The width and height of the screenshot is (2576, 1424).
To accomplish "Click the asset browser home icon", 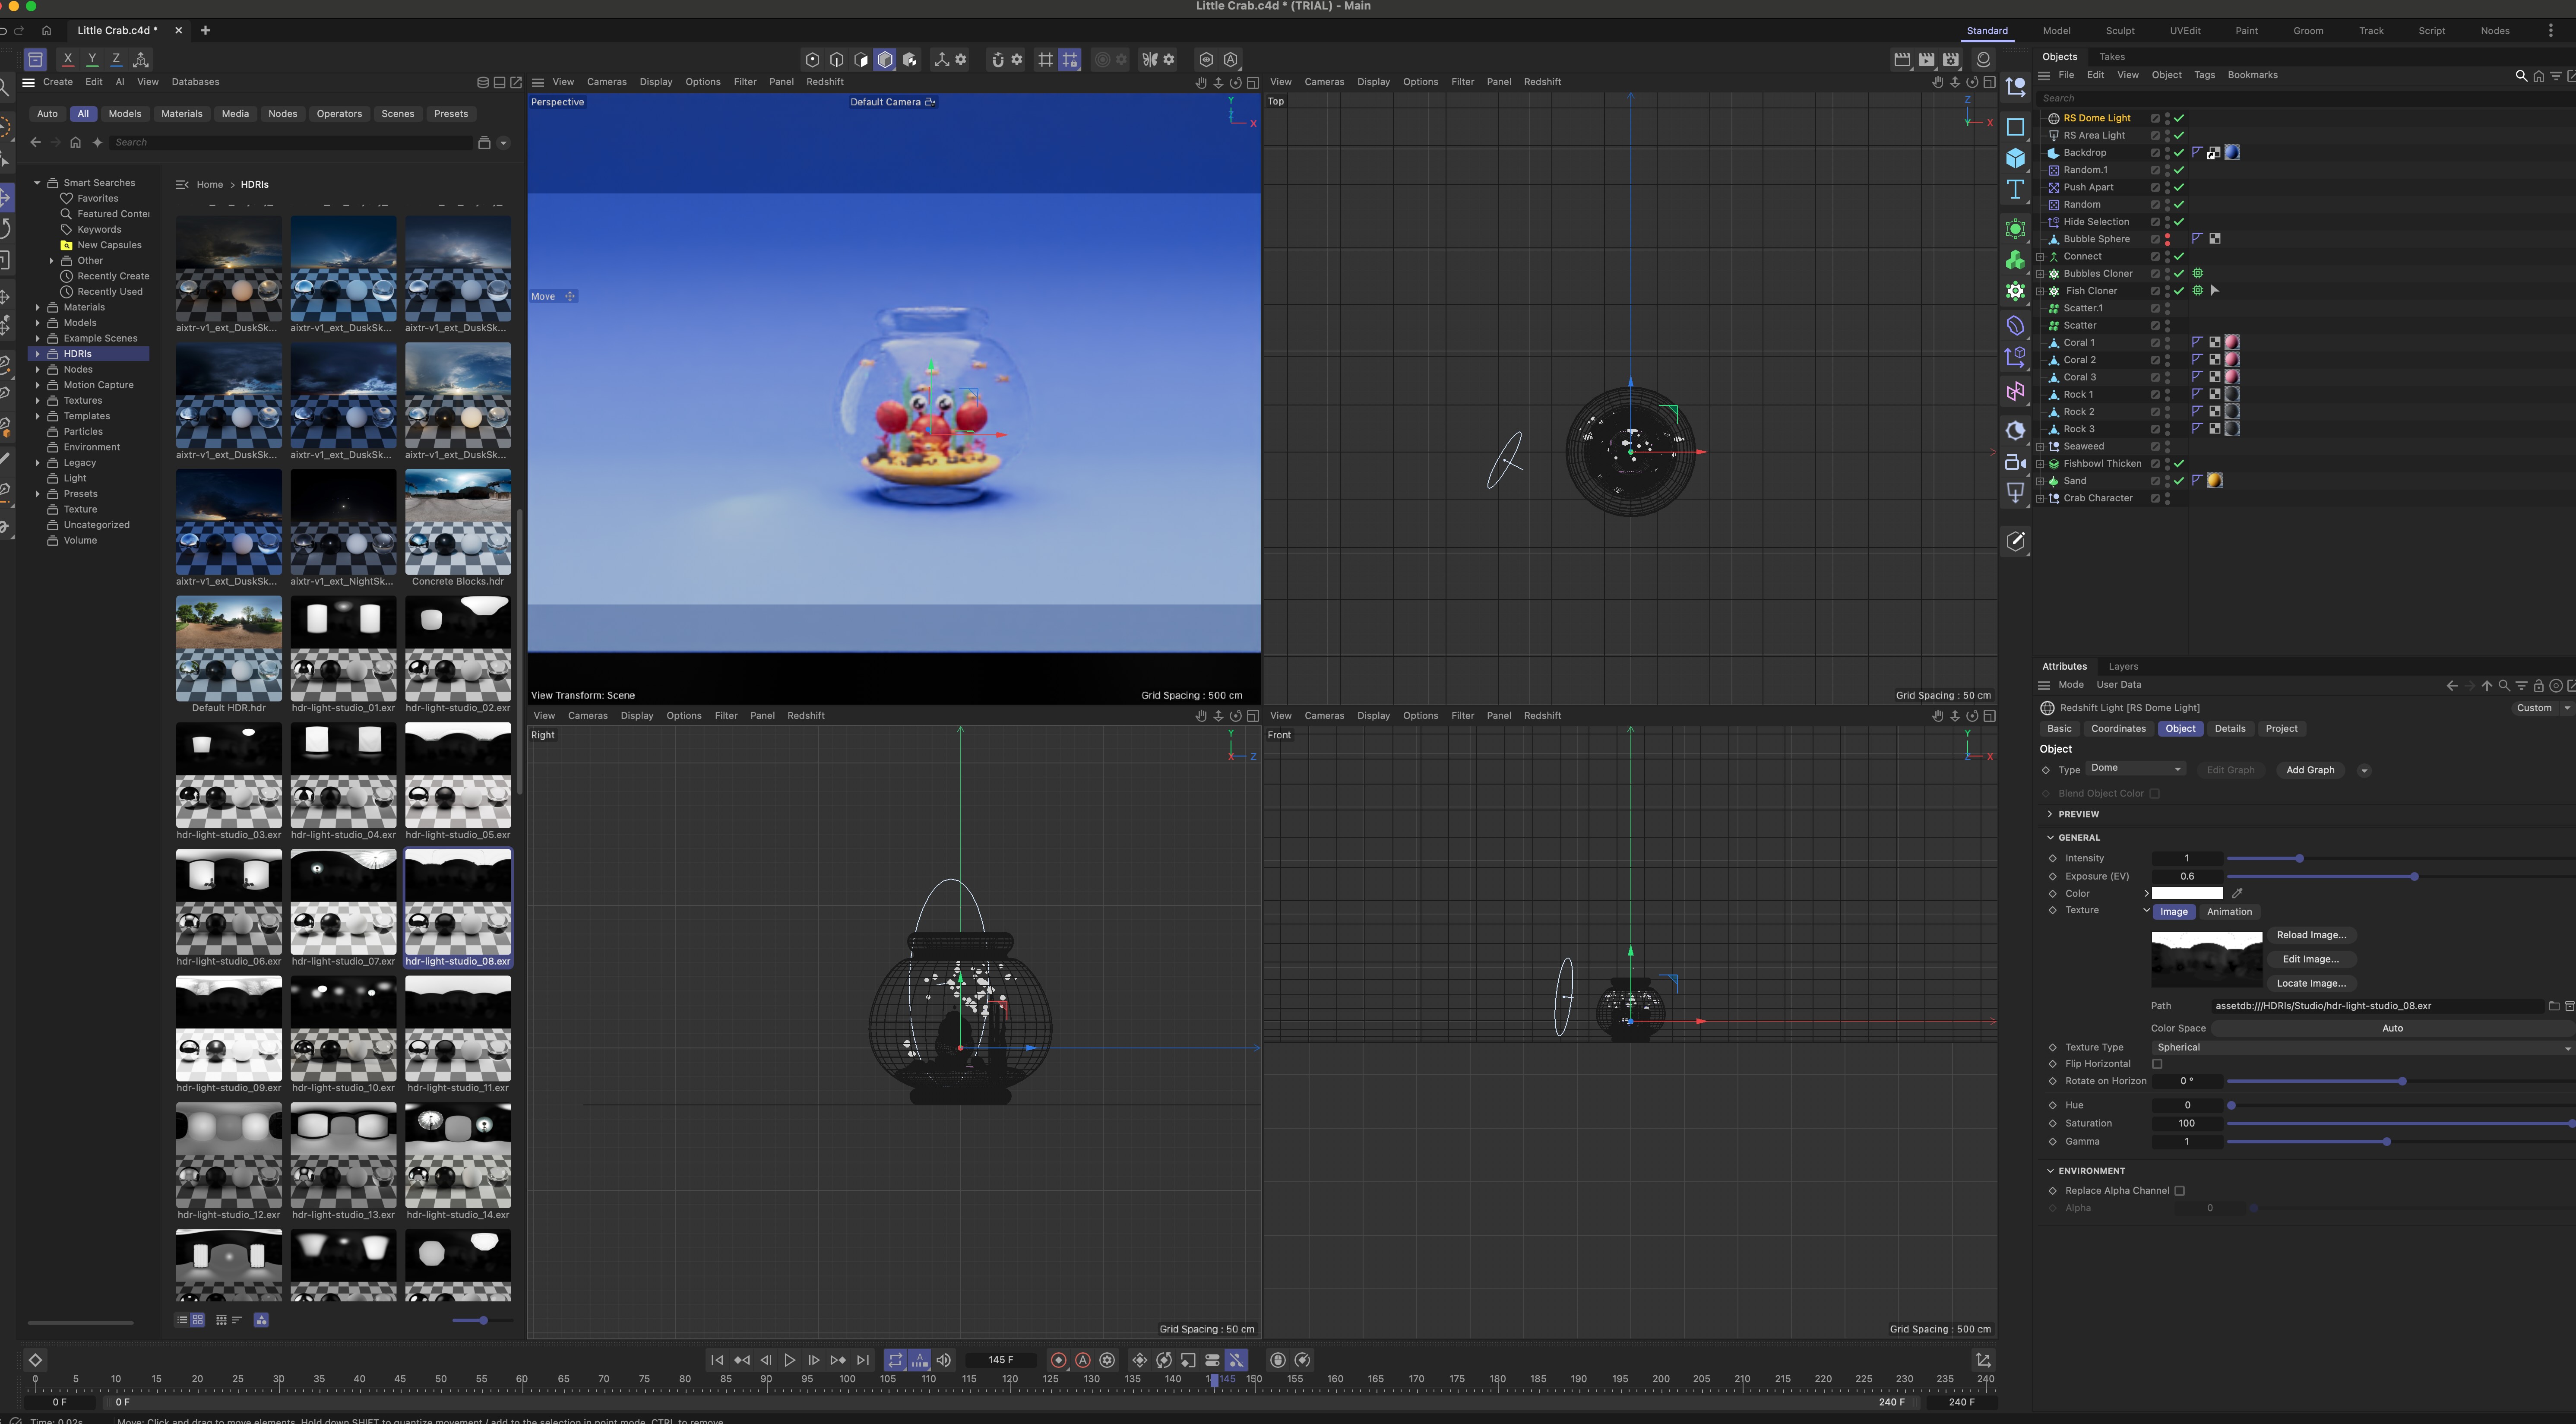I will [x=75, y=143].
